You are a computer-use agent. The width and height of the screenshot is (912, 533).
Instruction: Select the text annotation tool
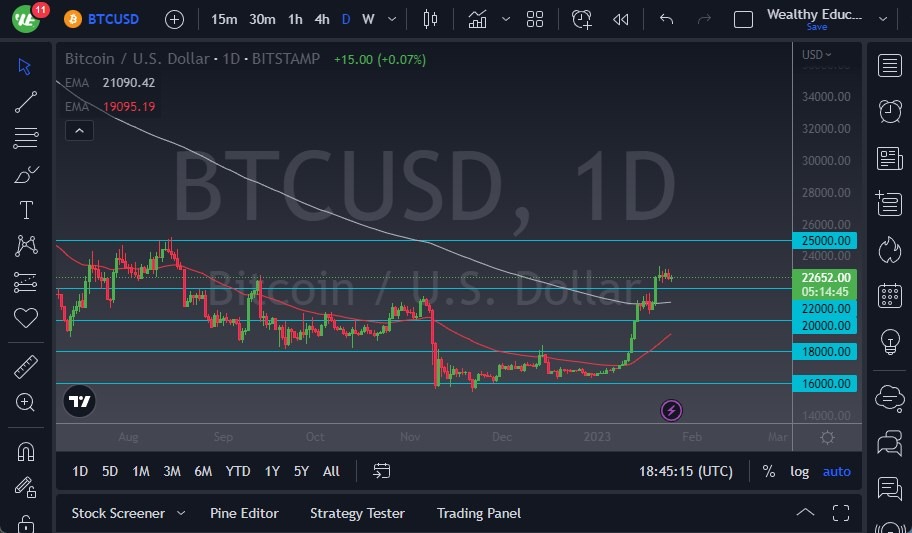click(x=26, y=210)
